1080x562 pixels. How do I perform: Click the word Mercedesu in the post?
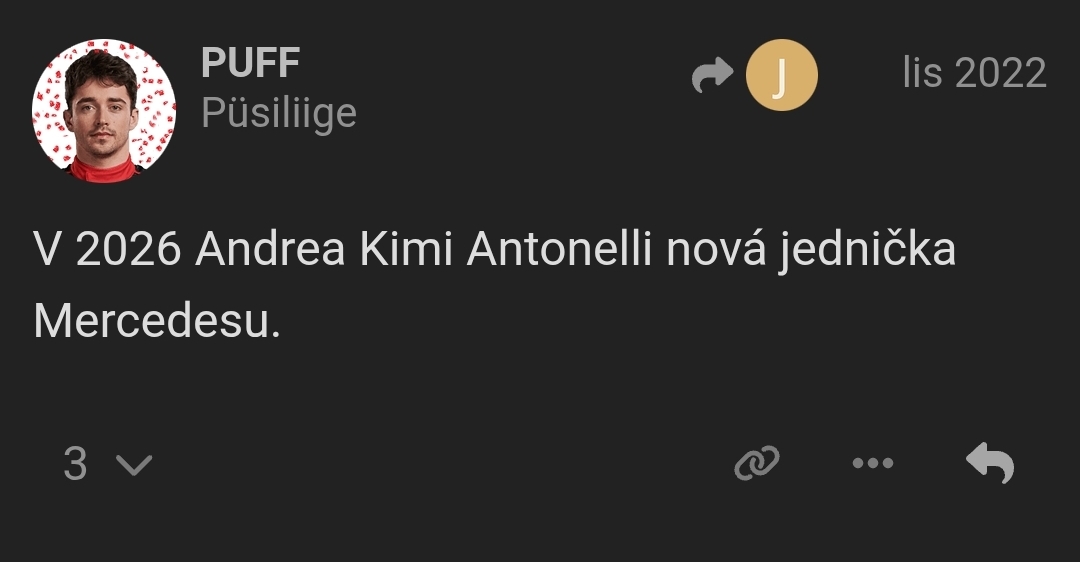[157, 322]
